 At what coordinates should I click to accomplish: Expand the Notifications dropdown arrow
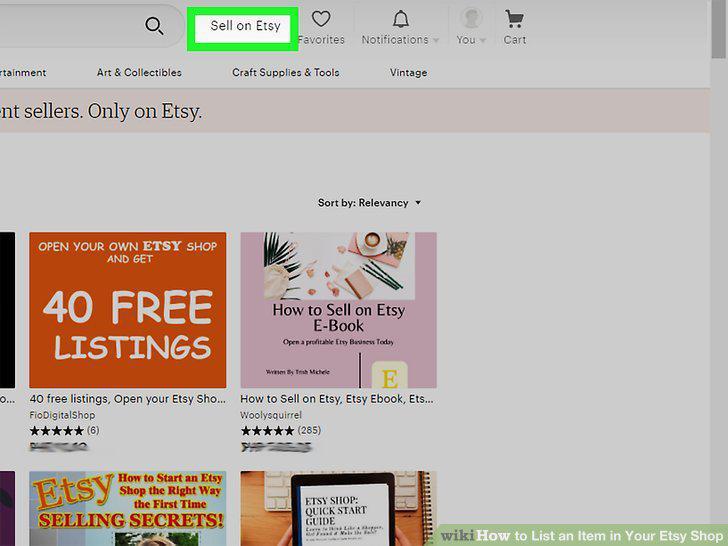point(436,40)
